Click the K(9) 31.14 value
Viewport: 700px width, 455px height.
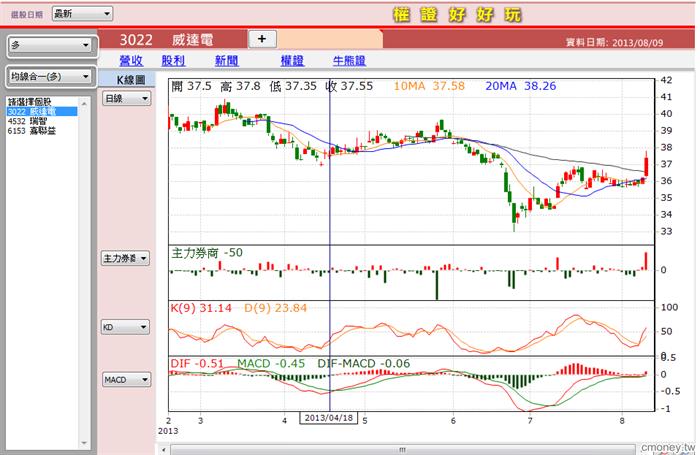pyautogui.click(x=201, y=308)
